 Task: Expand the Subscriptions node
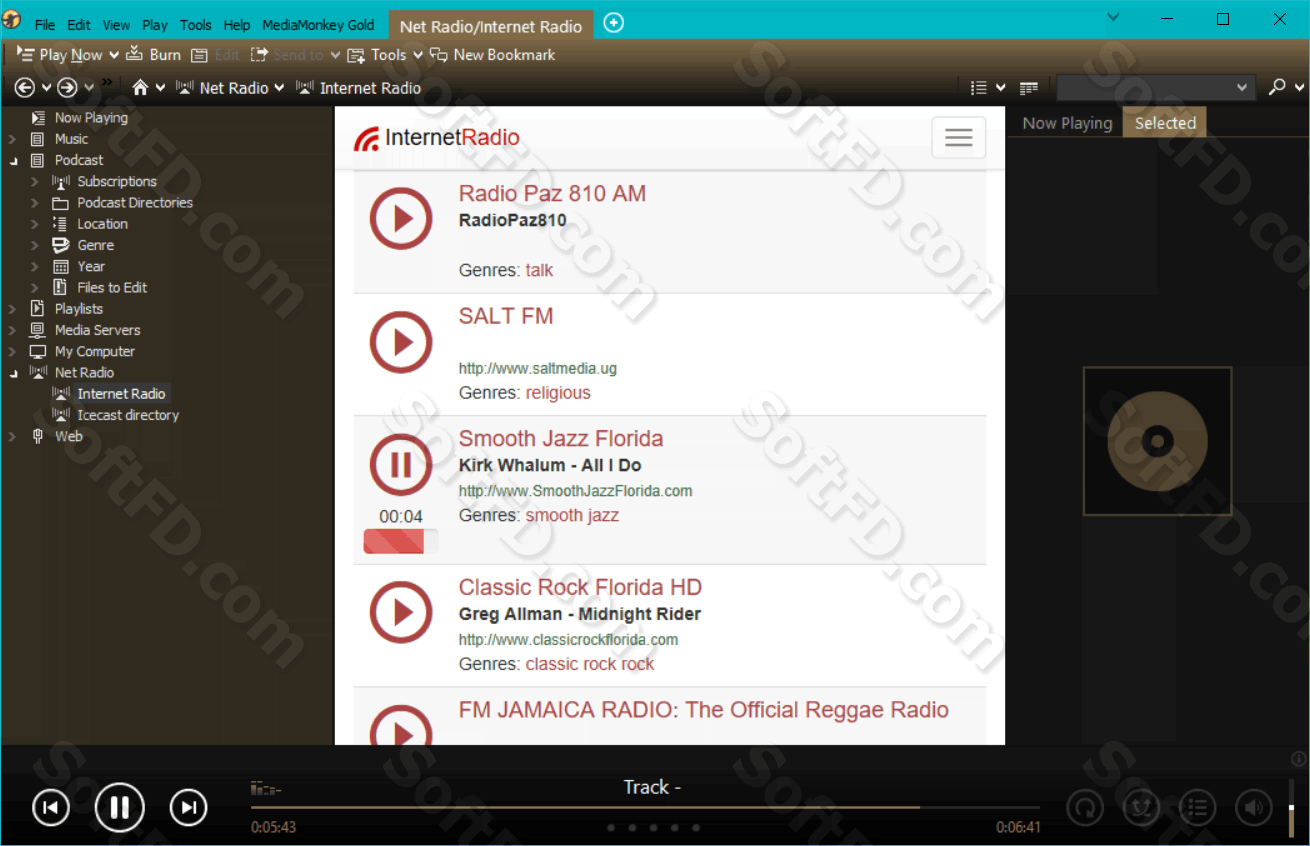(x=34, y=182)
